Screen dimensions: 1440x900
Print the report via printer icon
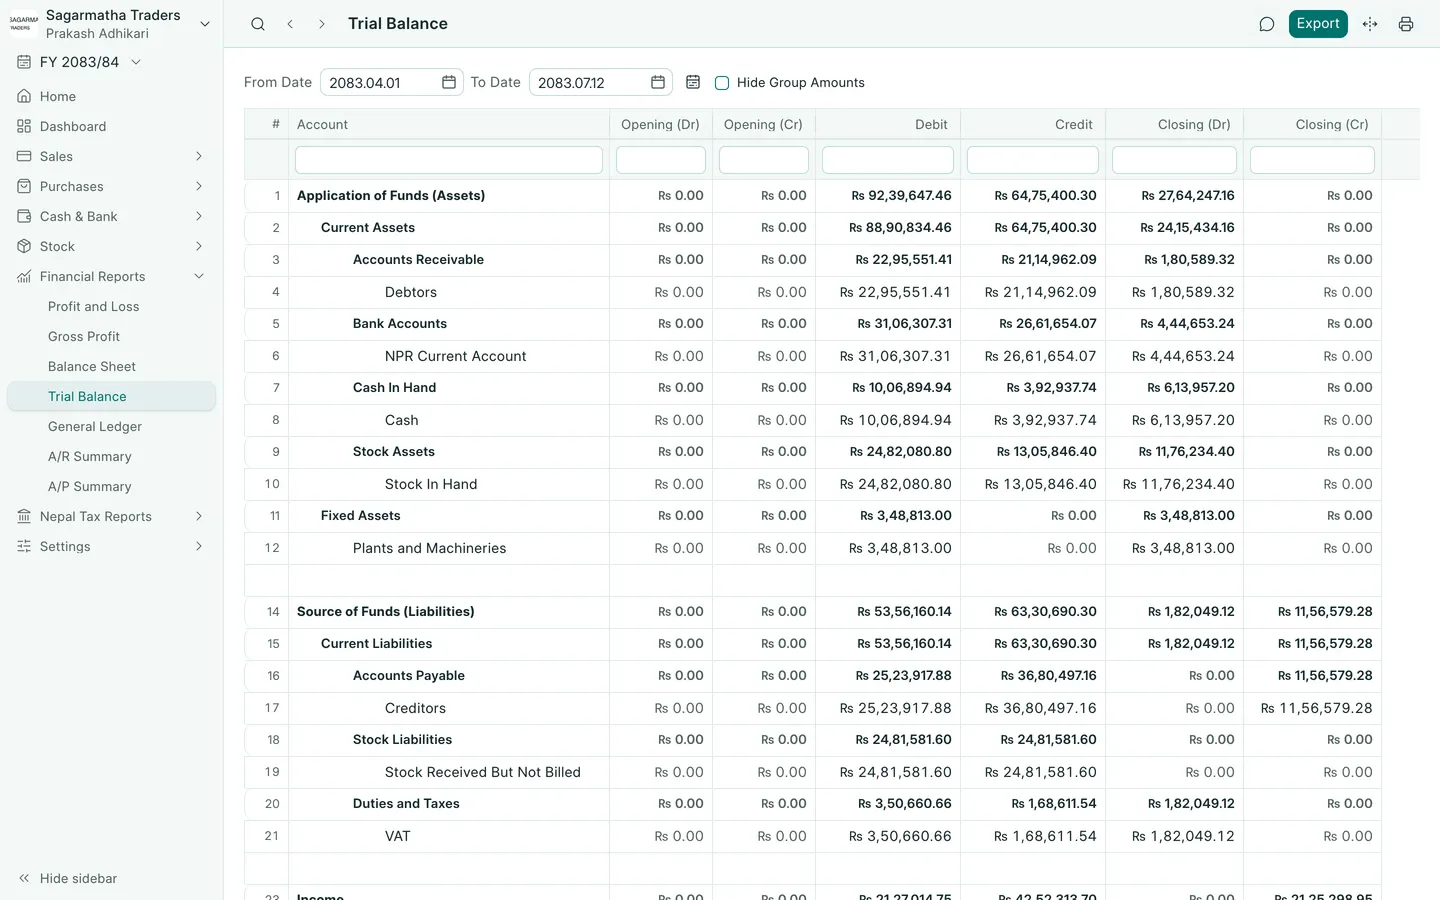pos(1406,24)
